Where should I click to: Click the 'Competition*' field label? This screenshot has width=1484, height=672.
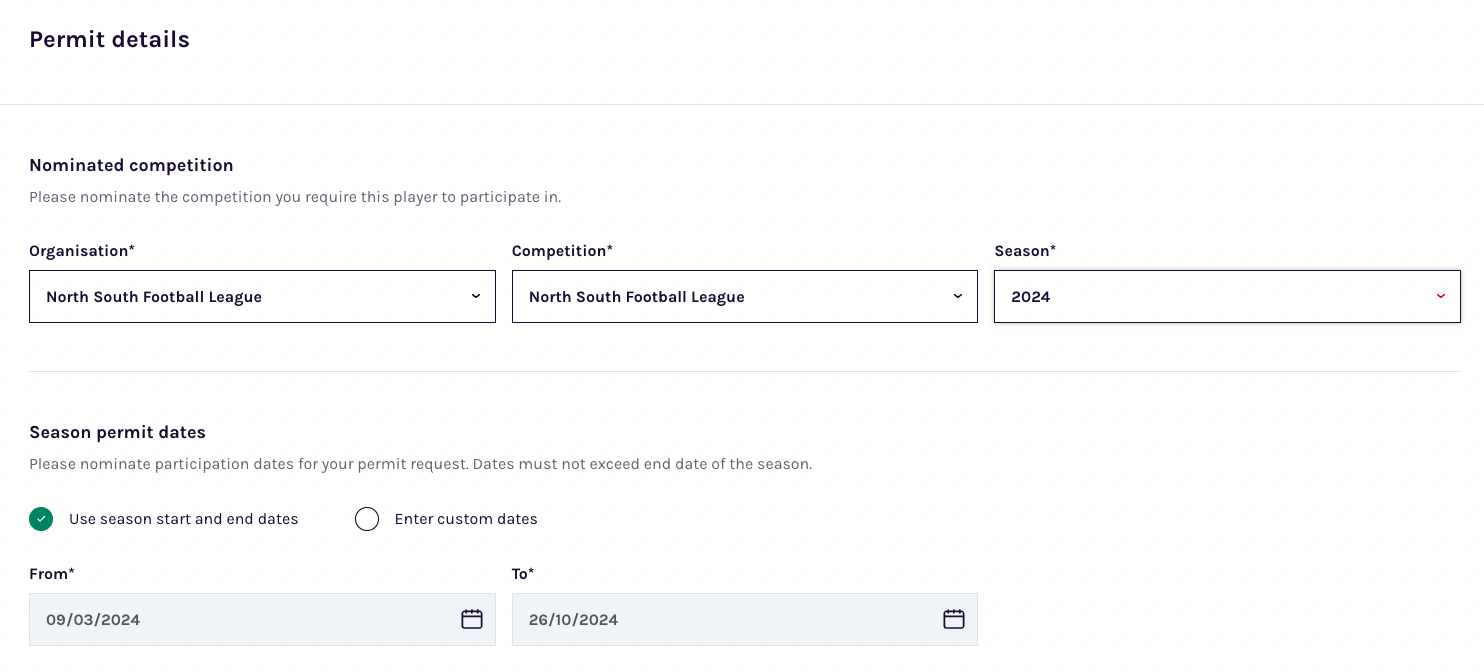pos(562,251)
